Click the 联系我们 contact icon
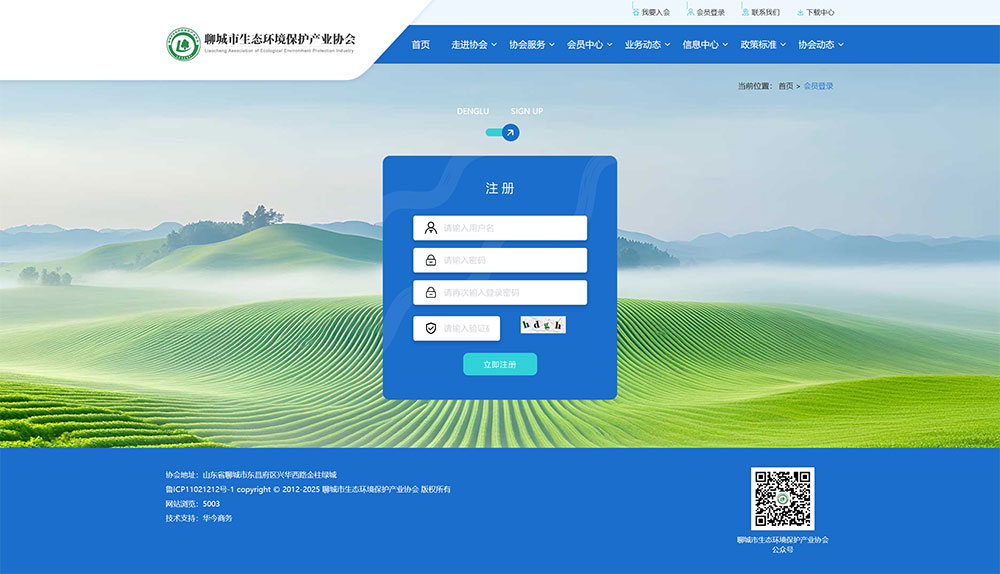This screenshot has height=574, width=1000. (x=745, y=12)
